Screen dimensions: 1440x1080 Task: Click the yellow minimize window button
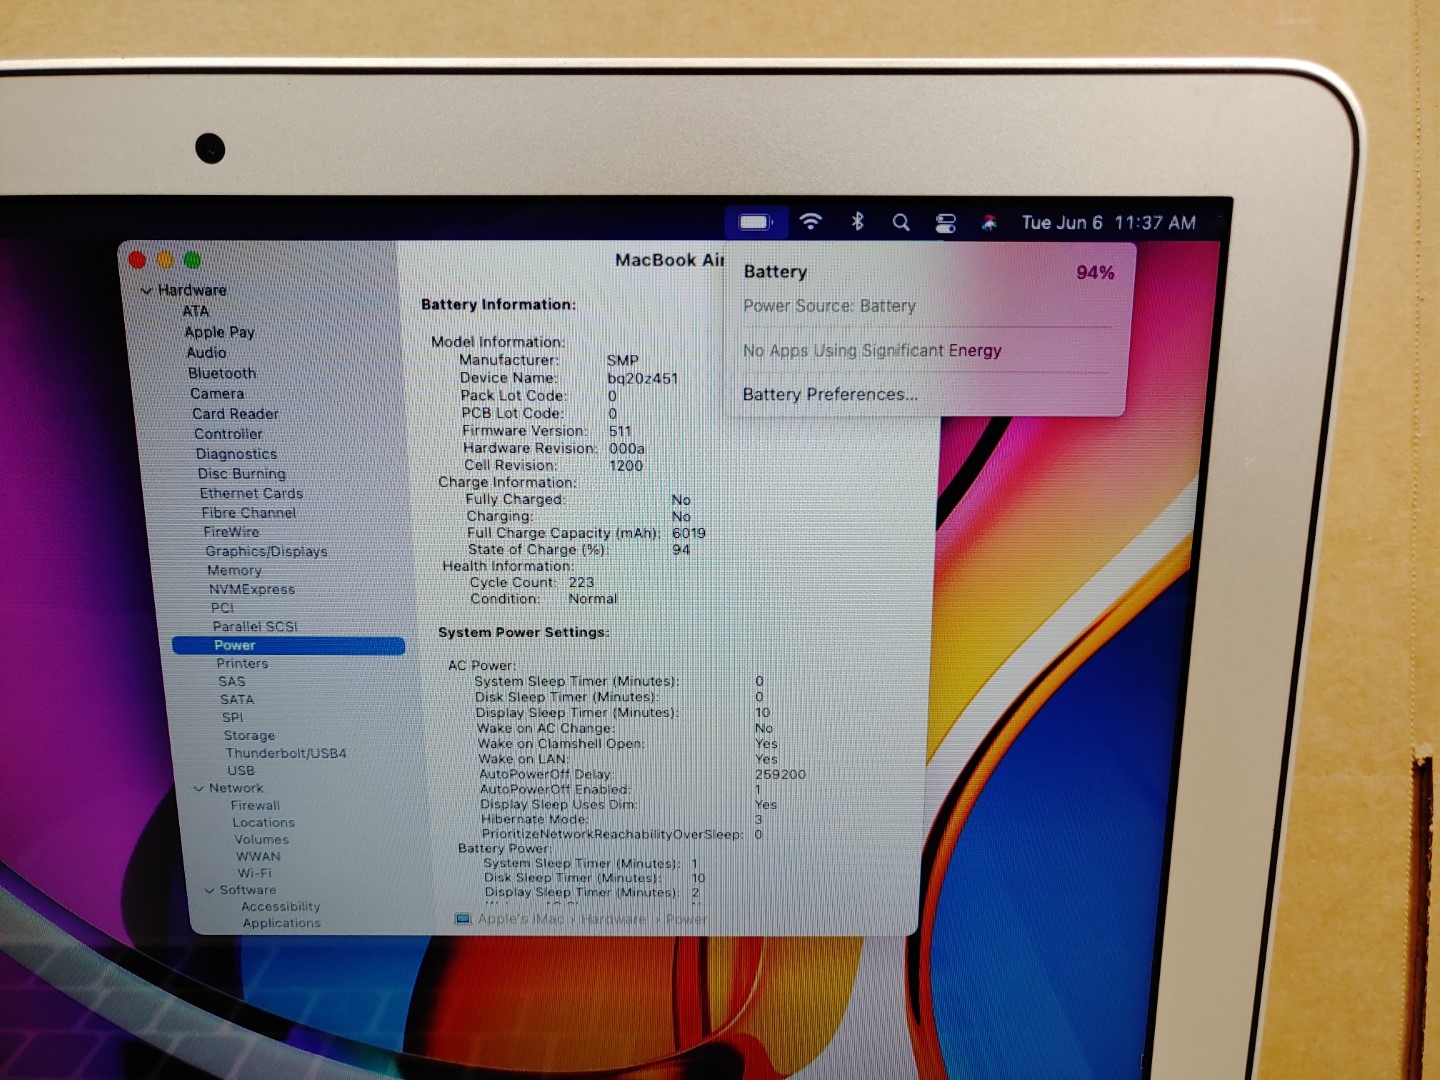165,260
